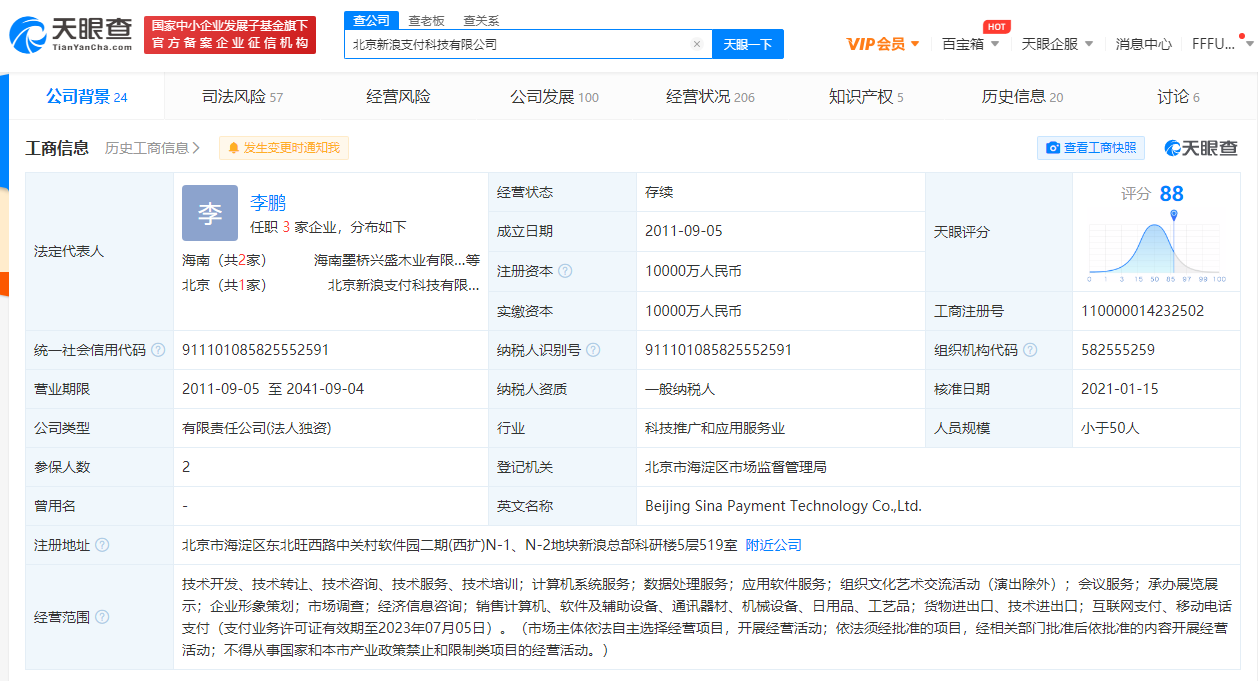Click the 附近公司 link
The image size is (1258, 681).
pos(774,545)
